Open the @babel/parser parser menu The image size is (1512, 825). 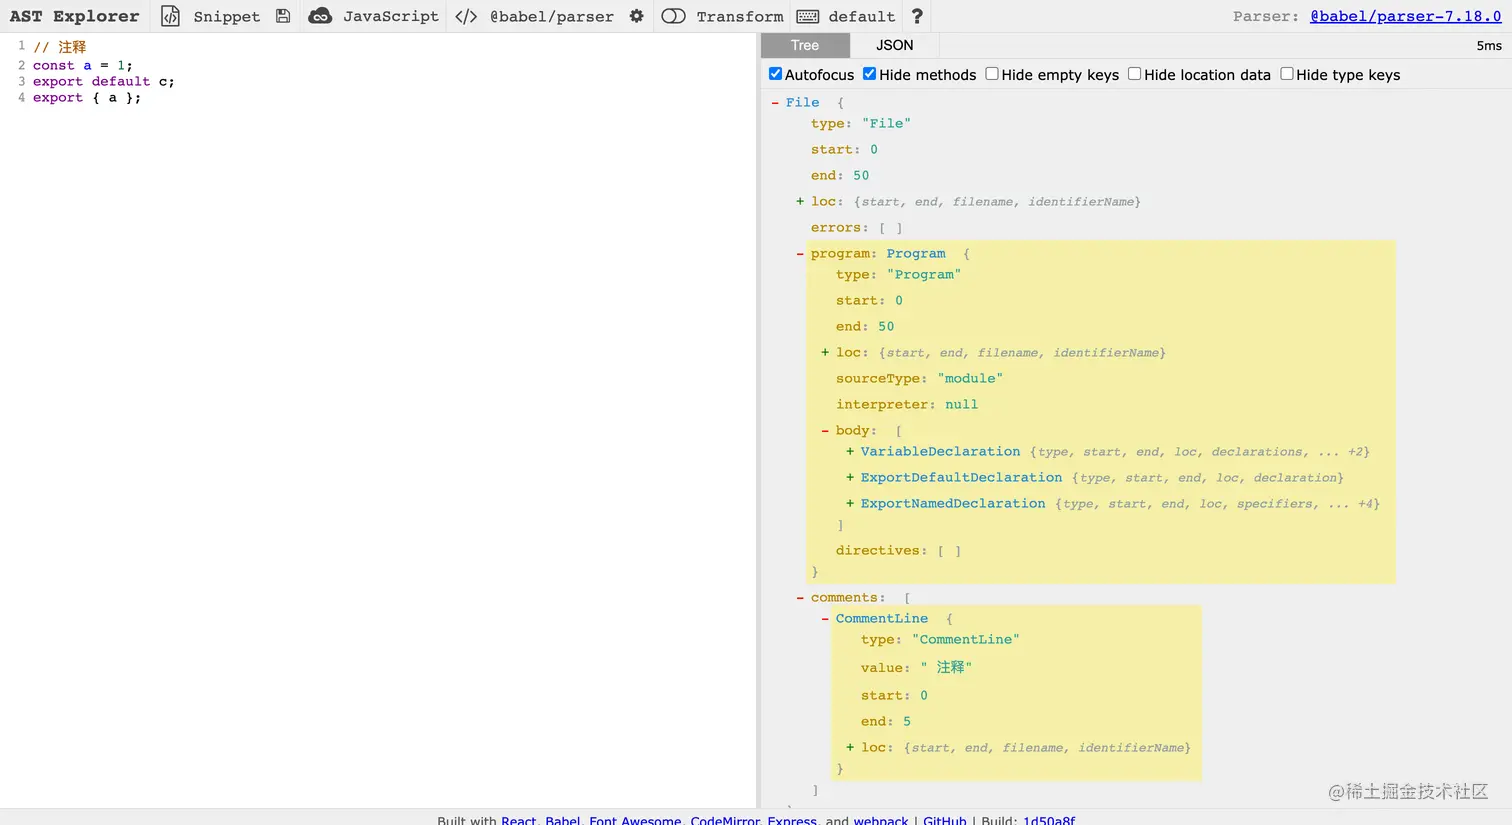[552, 16]
